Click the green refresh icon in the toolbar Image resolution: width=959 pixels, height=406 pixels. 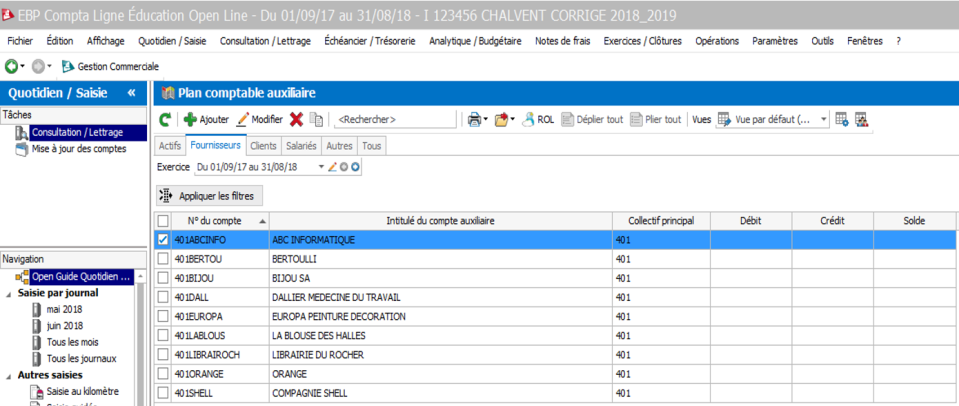click(x=165, y=120)
